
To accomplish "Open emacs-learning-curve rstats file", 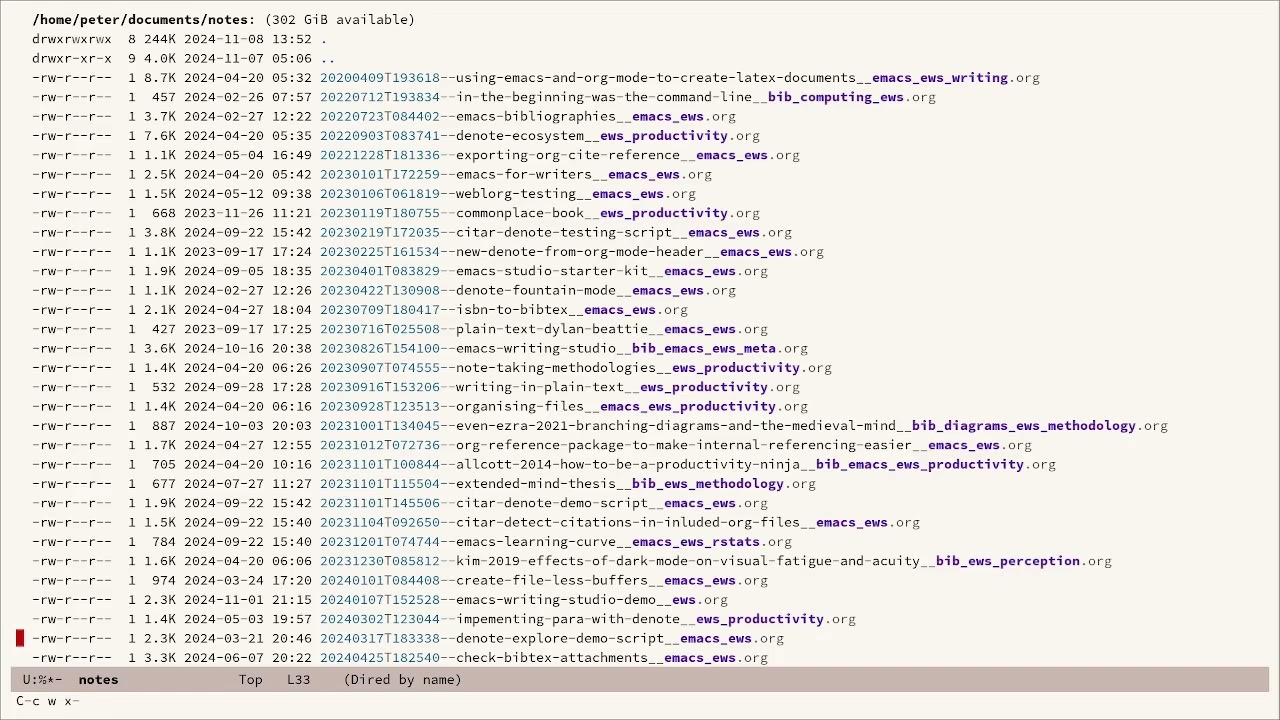I will 556,542.
